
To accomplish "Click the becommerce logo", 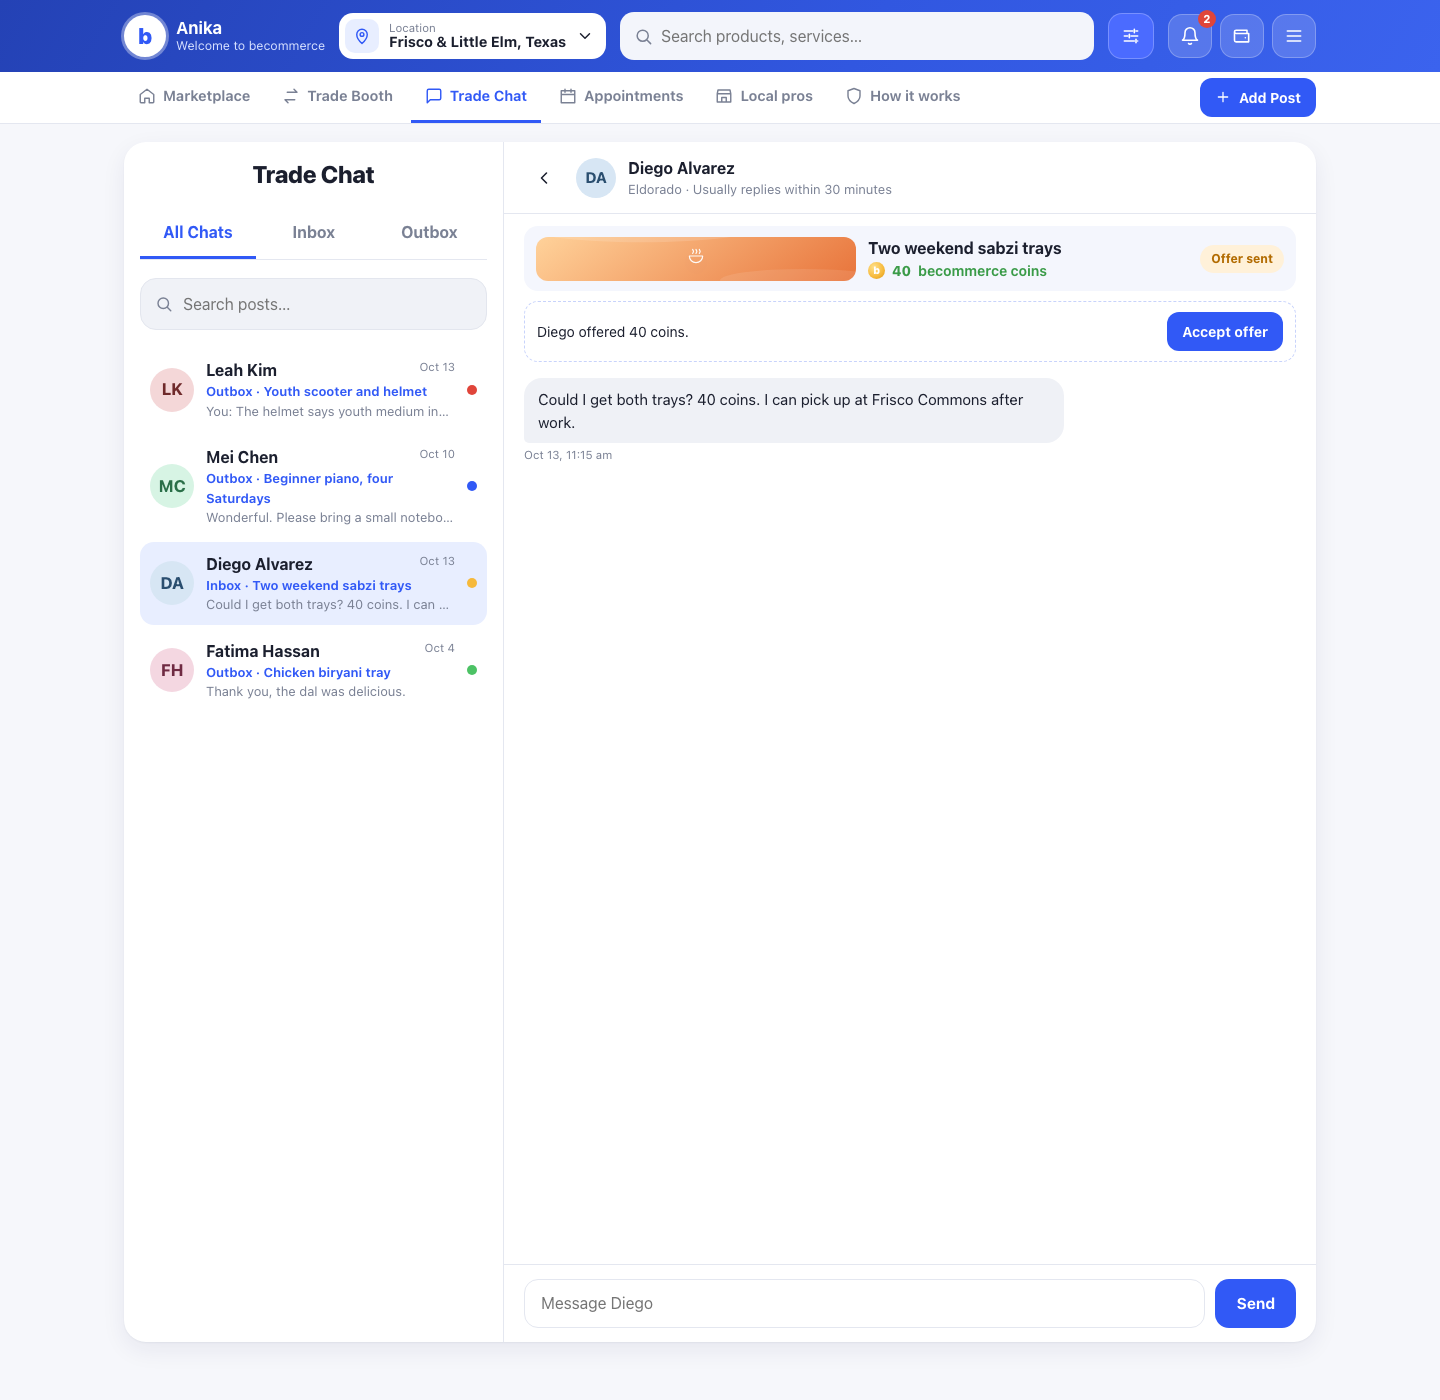I will (145, 36).
